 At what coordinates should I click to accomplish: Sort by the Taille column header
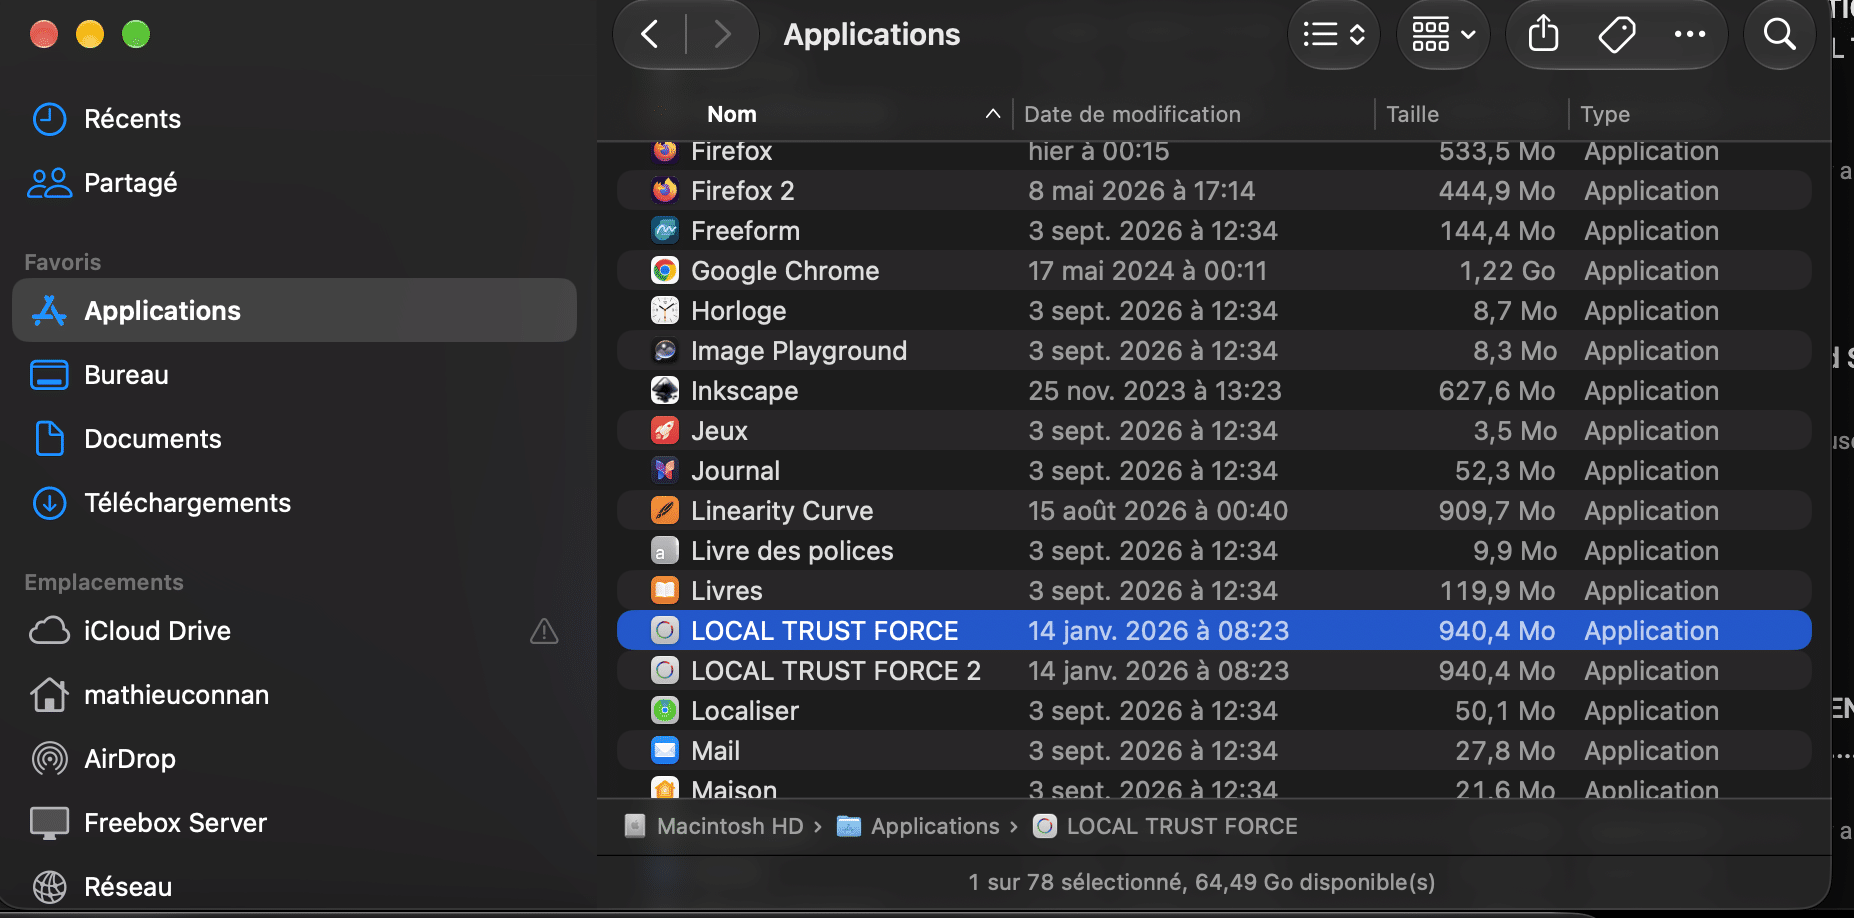pos(1412,114)
